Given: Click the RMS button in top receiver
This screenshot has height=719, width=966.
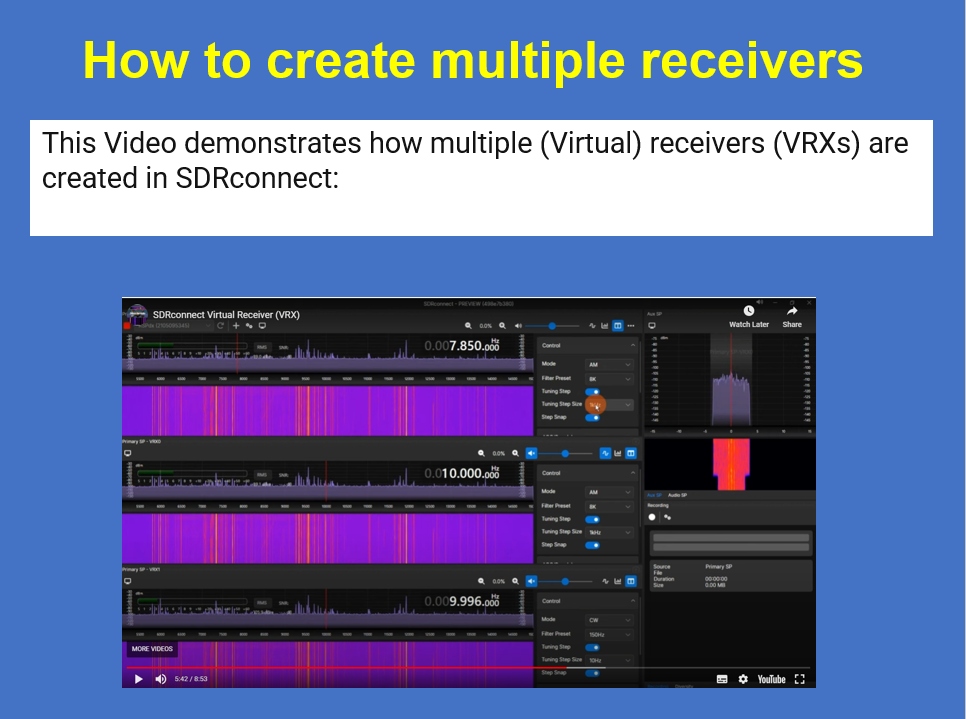Looking at the screenshot, I should (262, 347).
